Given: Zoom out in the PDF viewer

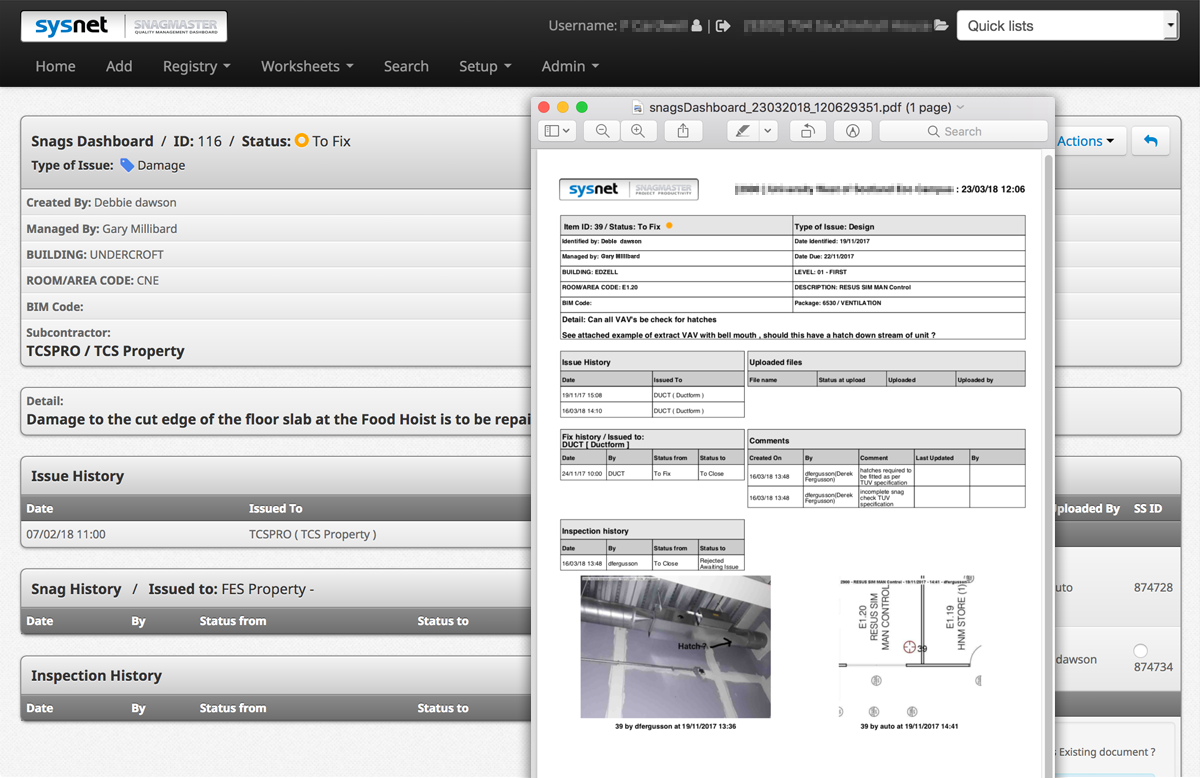Looking at the screenshot, I should 602,131.
